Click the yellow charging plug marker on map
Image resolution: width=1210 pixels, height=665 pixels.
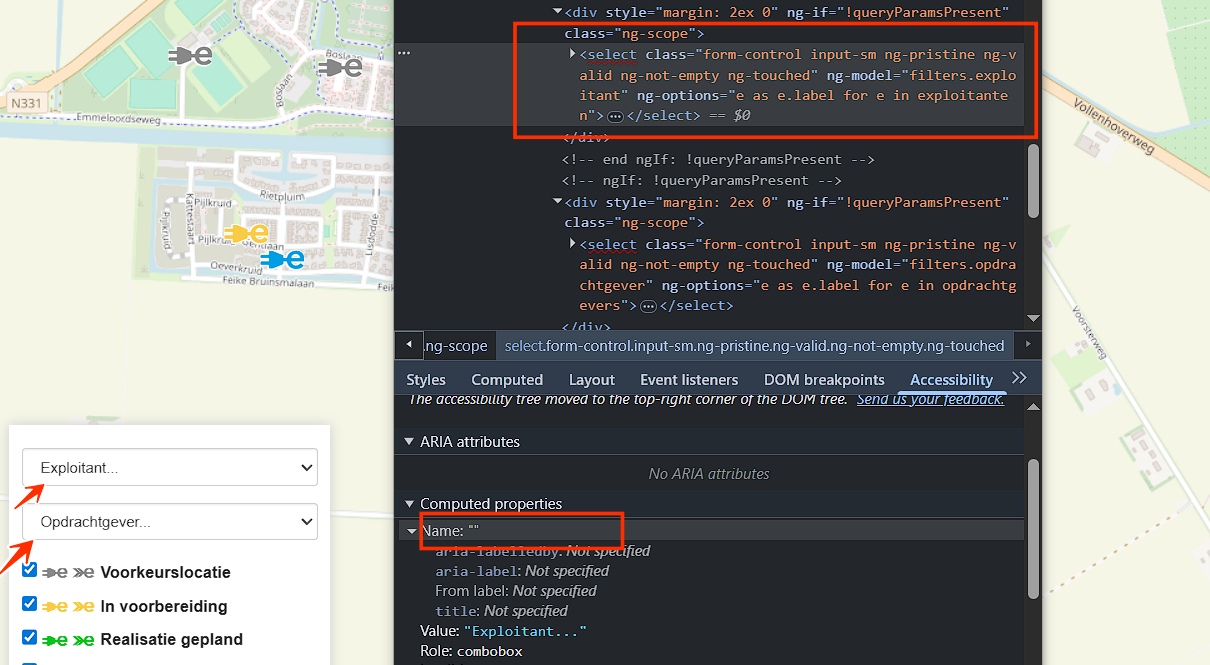pyautogui.click(x=246, y=234)
